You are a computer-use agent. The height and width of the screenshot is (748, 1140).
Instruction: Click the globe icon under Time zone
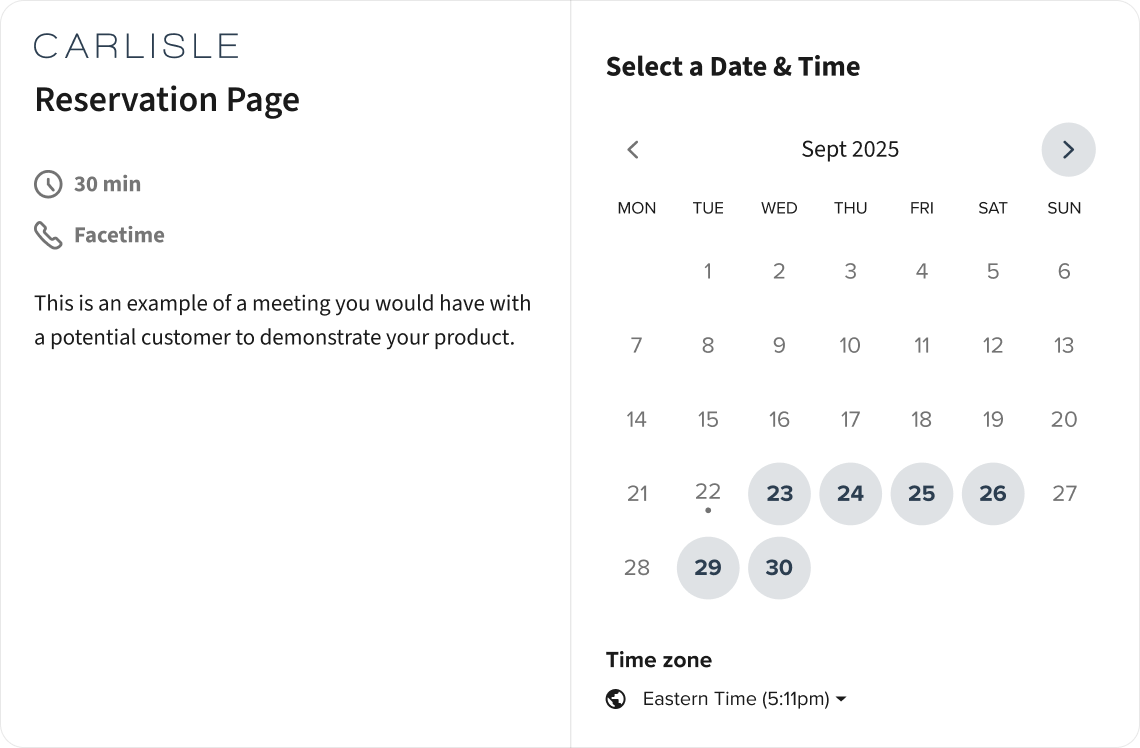(x=616, y=699)
